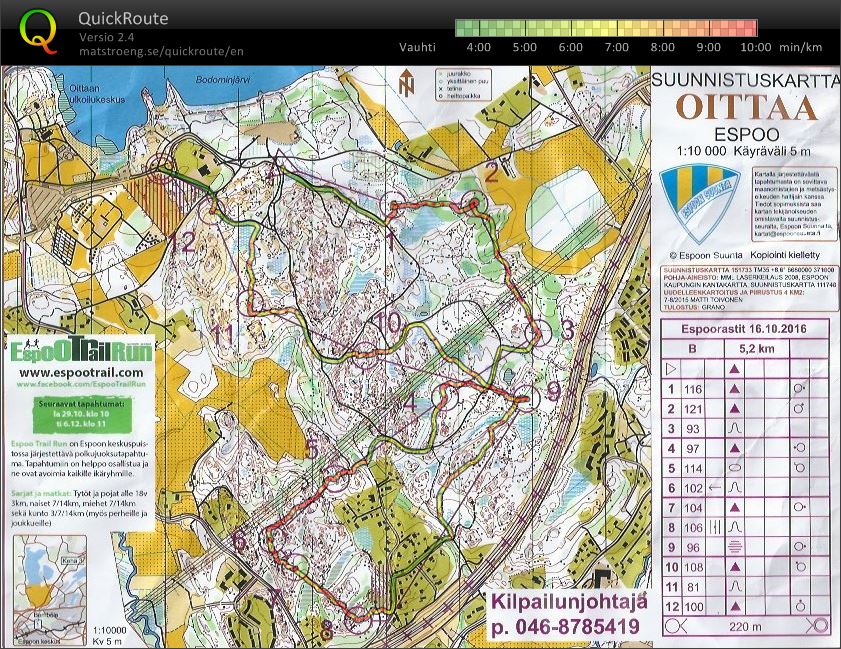This screenshot has width=841, height=649.
Task: Click the course class "B" cell
Action: click(692, 349)
